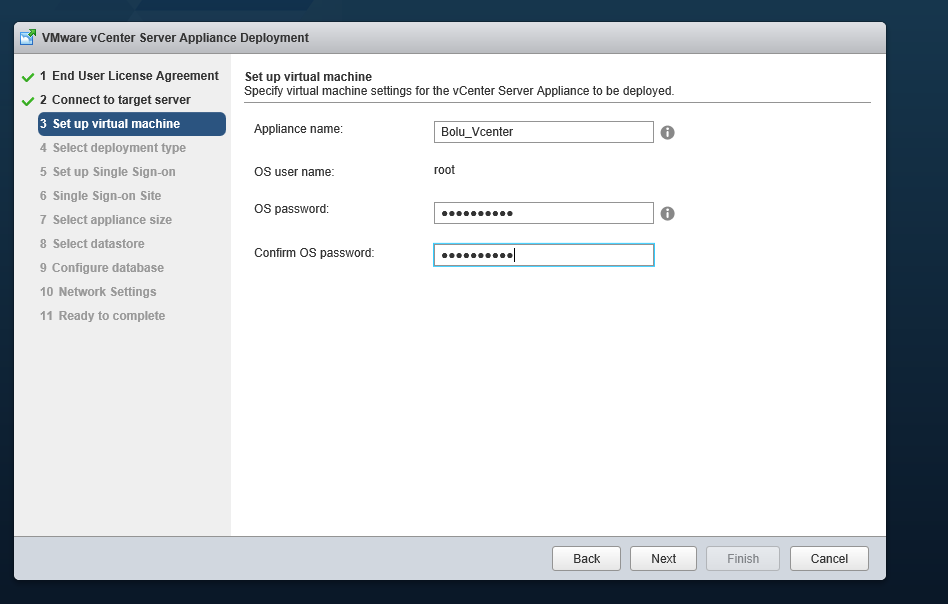
Task: Click the Next button
Action: (x=663, y=559)
